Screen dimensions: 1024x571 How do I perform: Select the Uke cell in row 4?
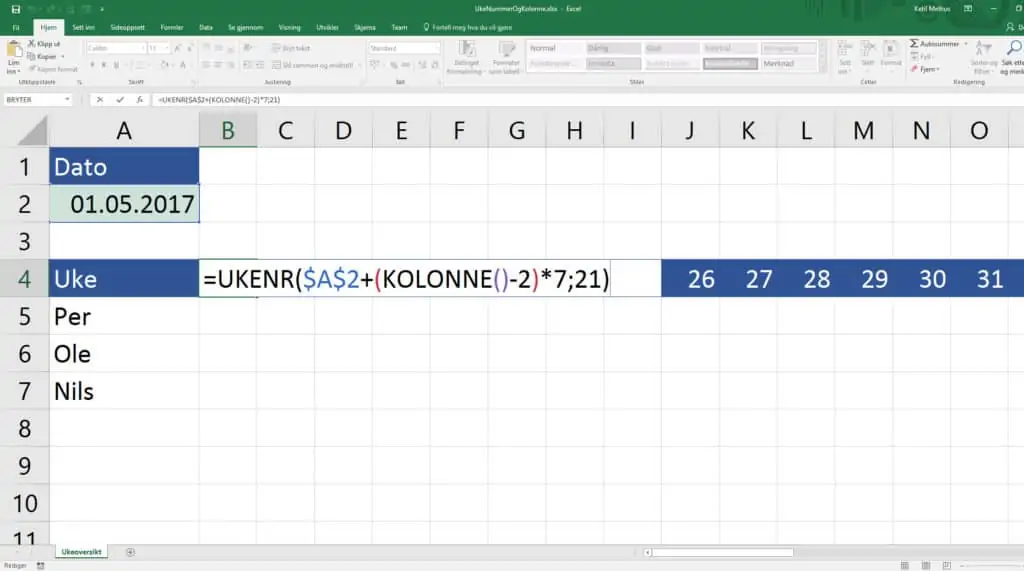tap(124, 278)
